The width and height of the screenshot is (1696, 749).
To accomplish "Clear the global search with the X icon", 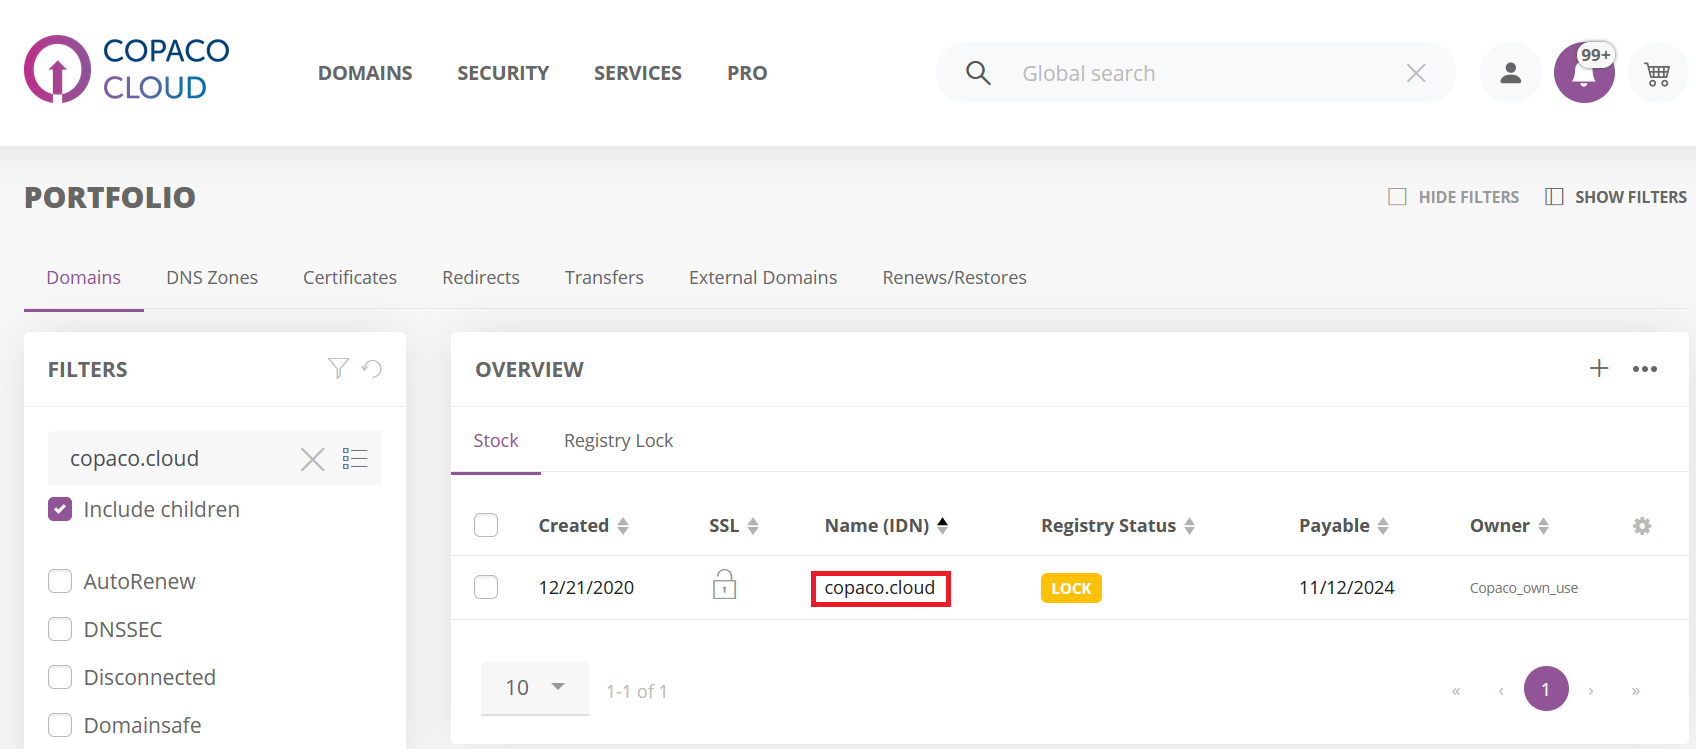I will tap(1416, 73).
